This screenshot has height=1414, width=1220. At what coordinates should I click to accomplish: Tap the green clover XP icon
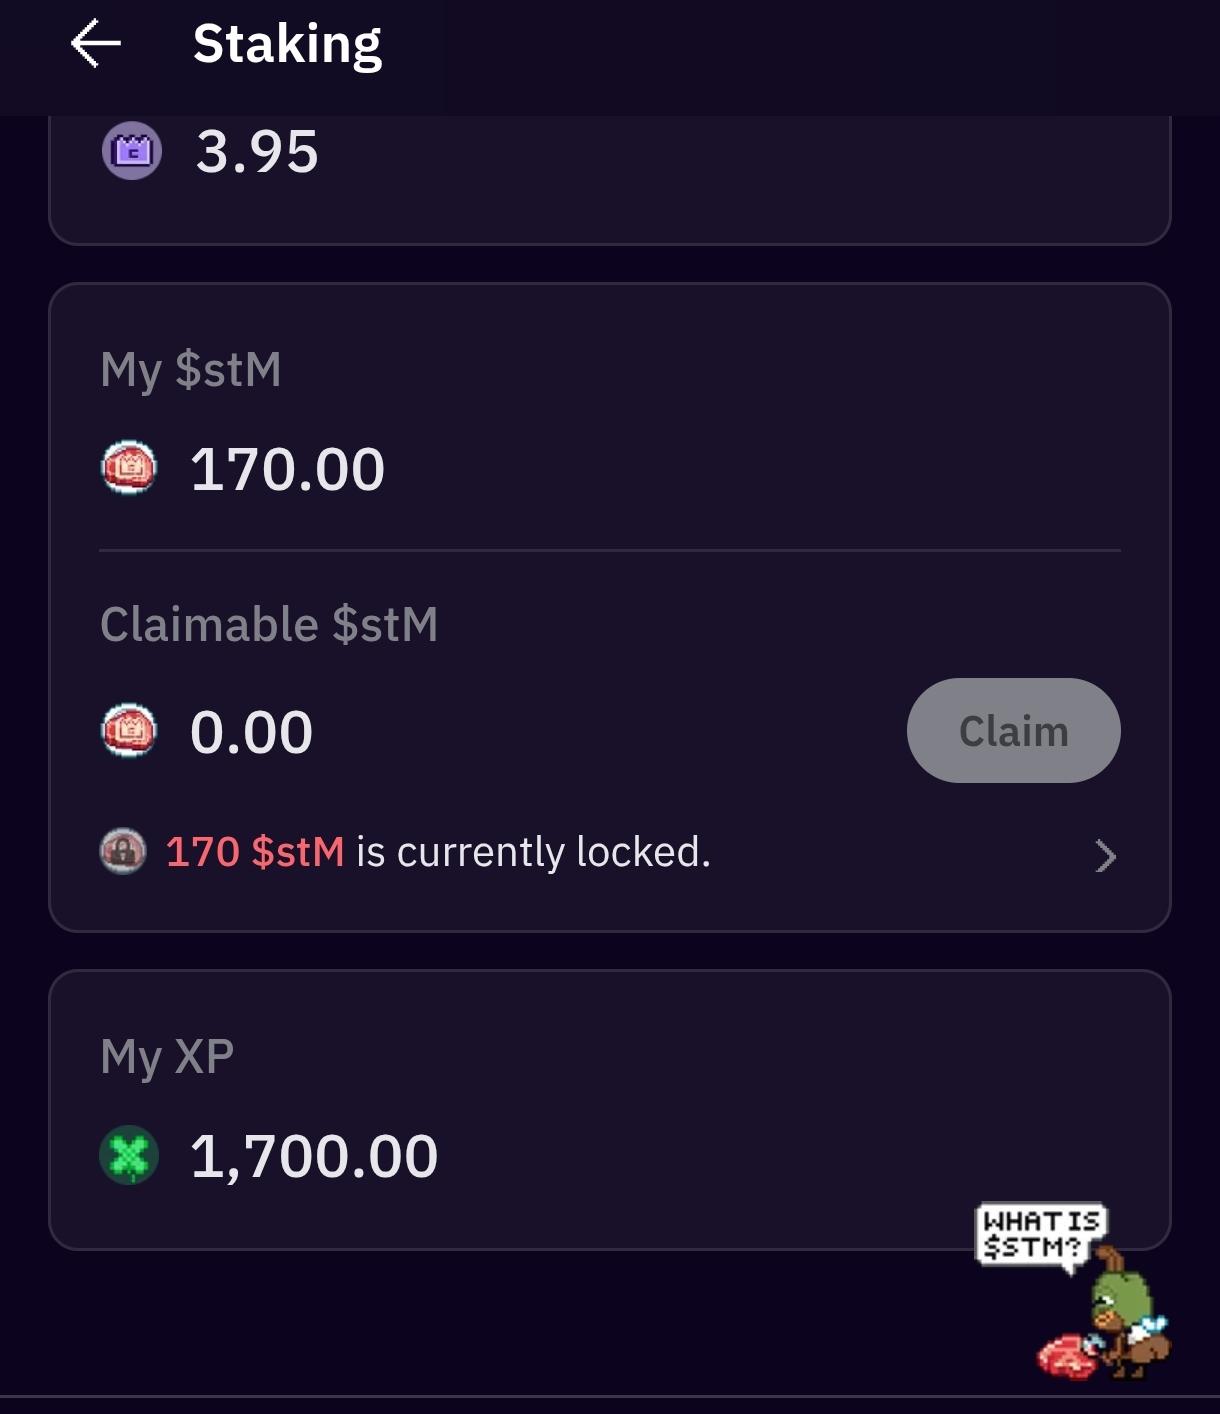click(129, 1155)
